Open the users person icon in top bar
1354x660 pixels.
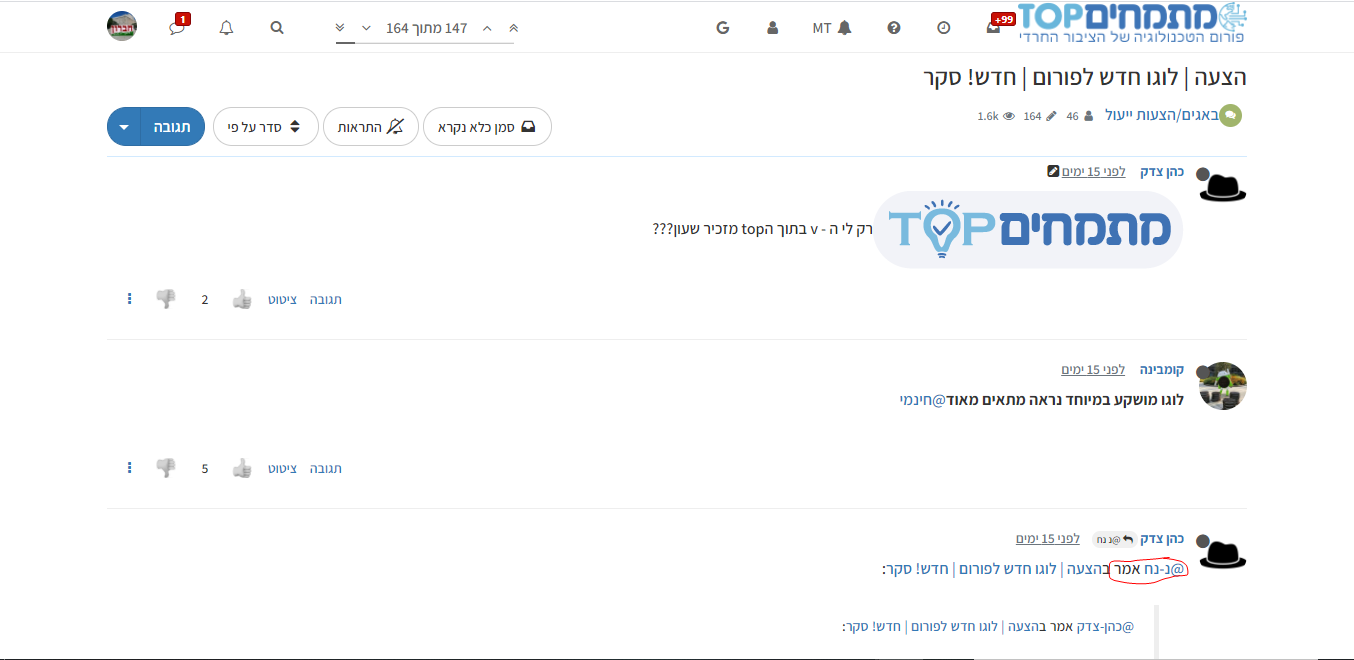[x=772, y=28]
